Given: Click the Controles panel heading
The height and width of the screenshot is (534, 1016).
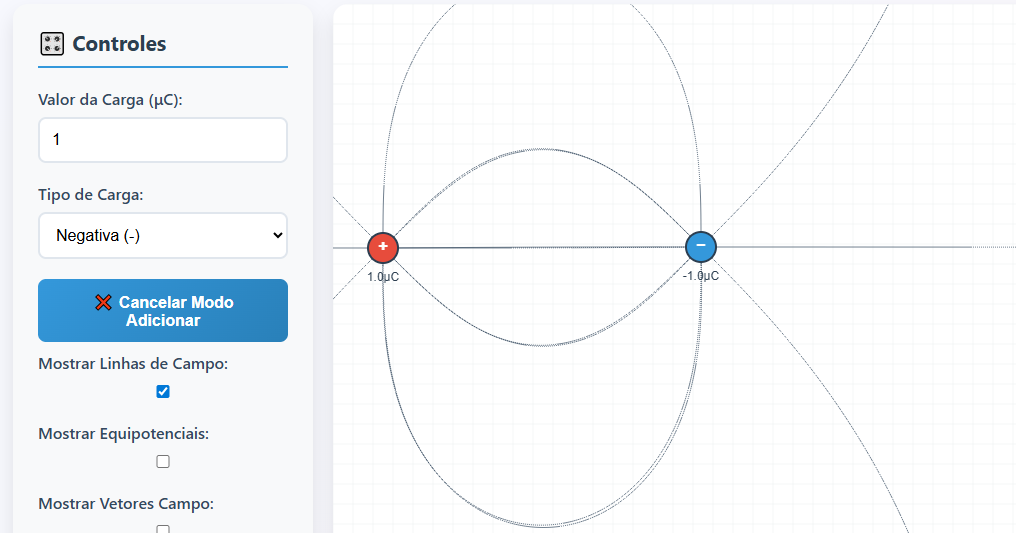Looking at the screenshot, I should click(119, 44).
